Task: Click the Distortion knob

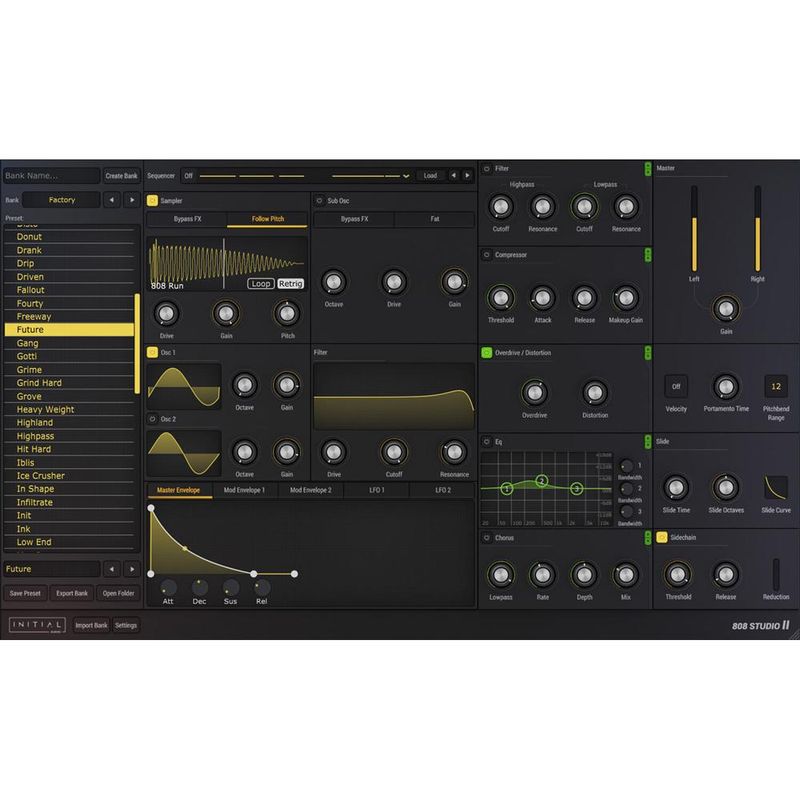Action: click(x=595, y=393)
